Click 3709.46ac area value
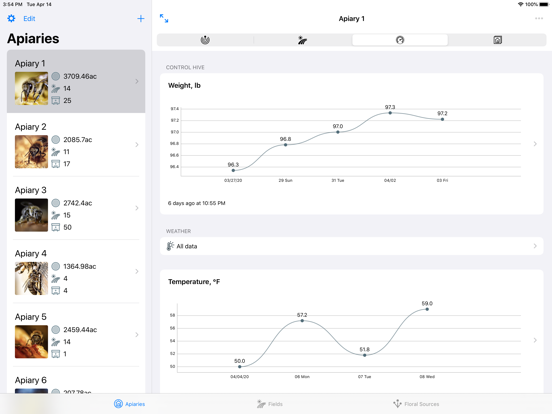Screen dimensions: 552x414 (80, 76)
